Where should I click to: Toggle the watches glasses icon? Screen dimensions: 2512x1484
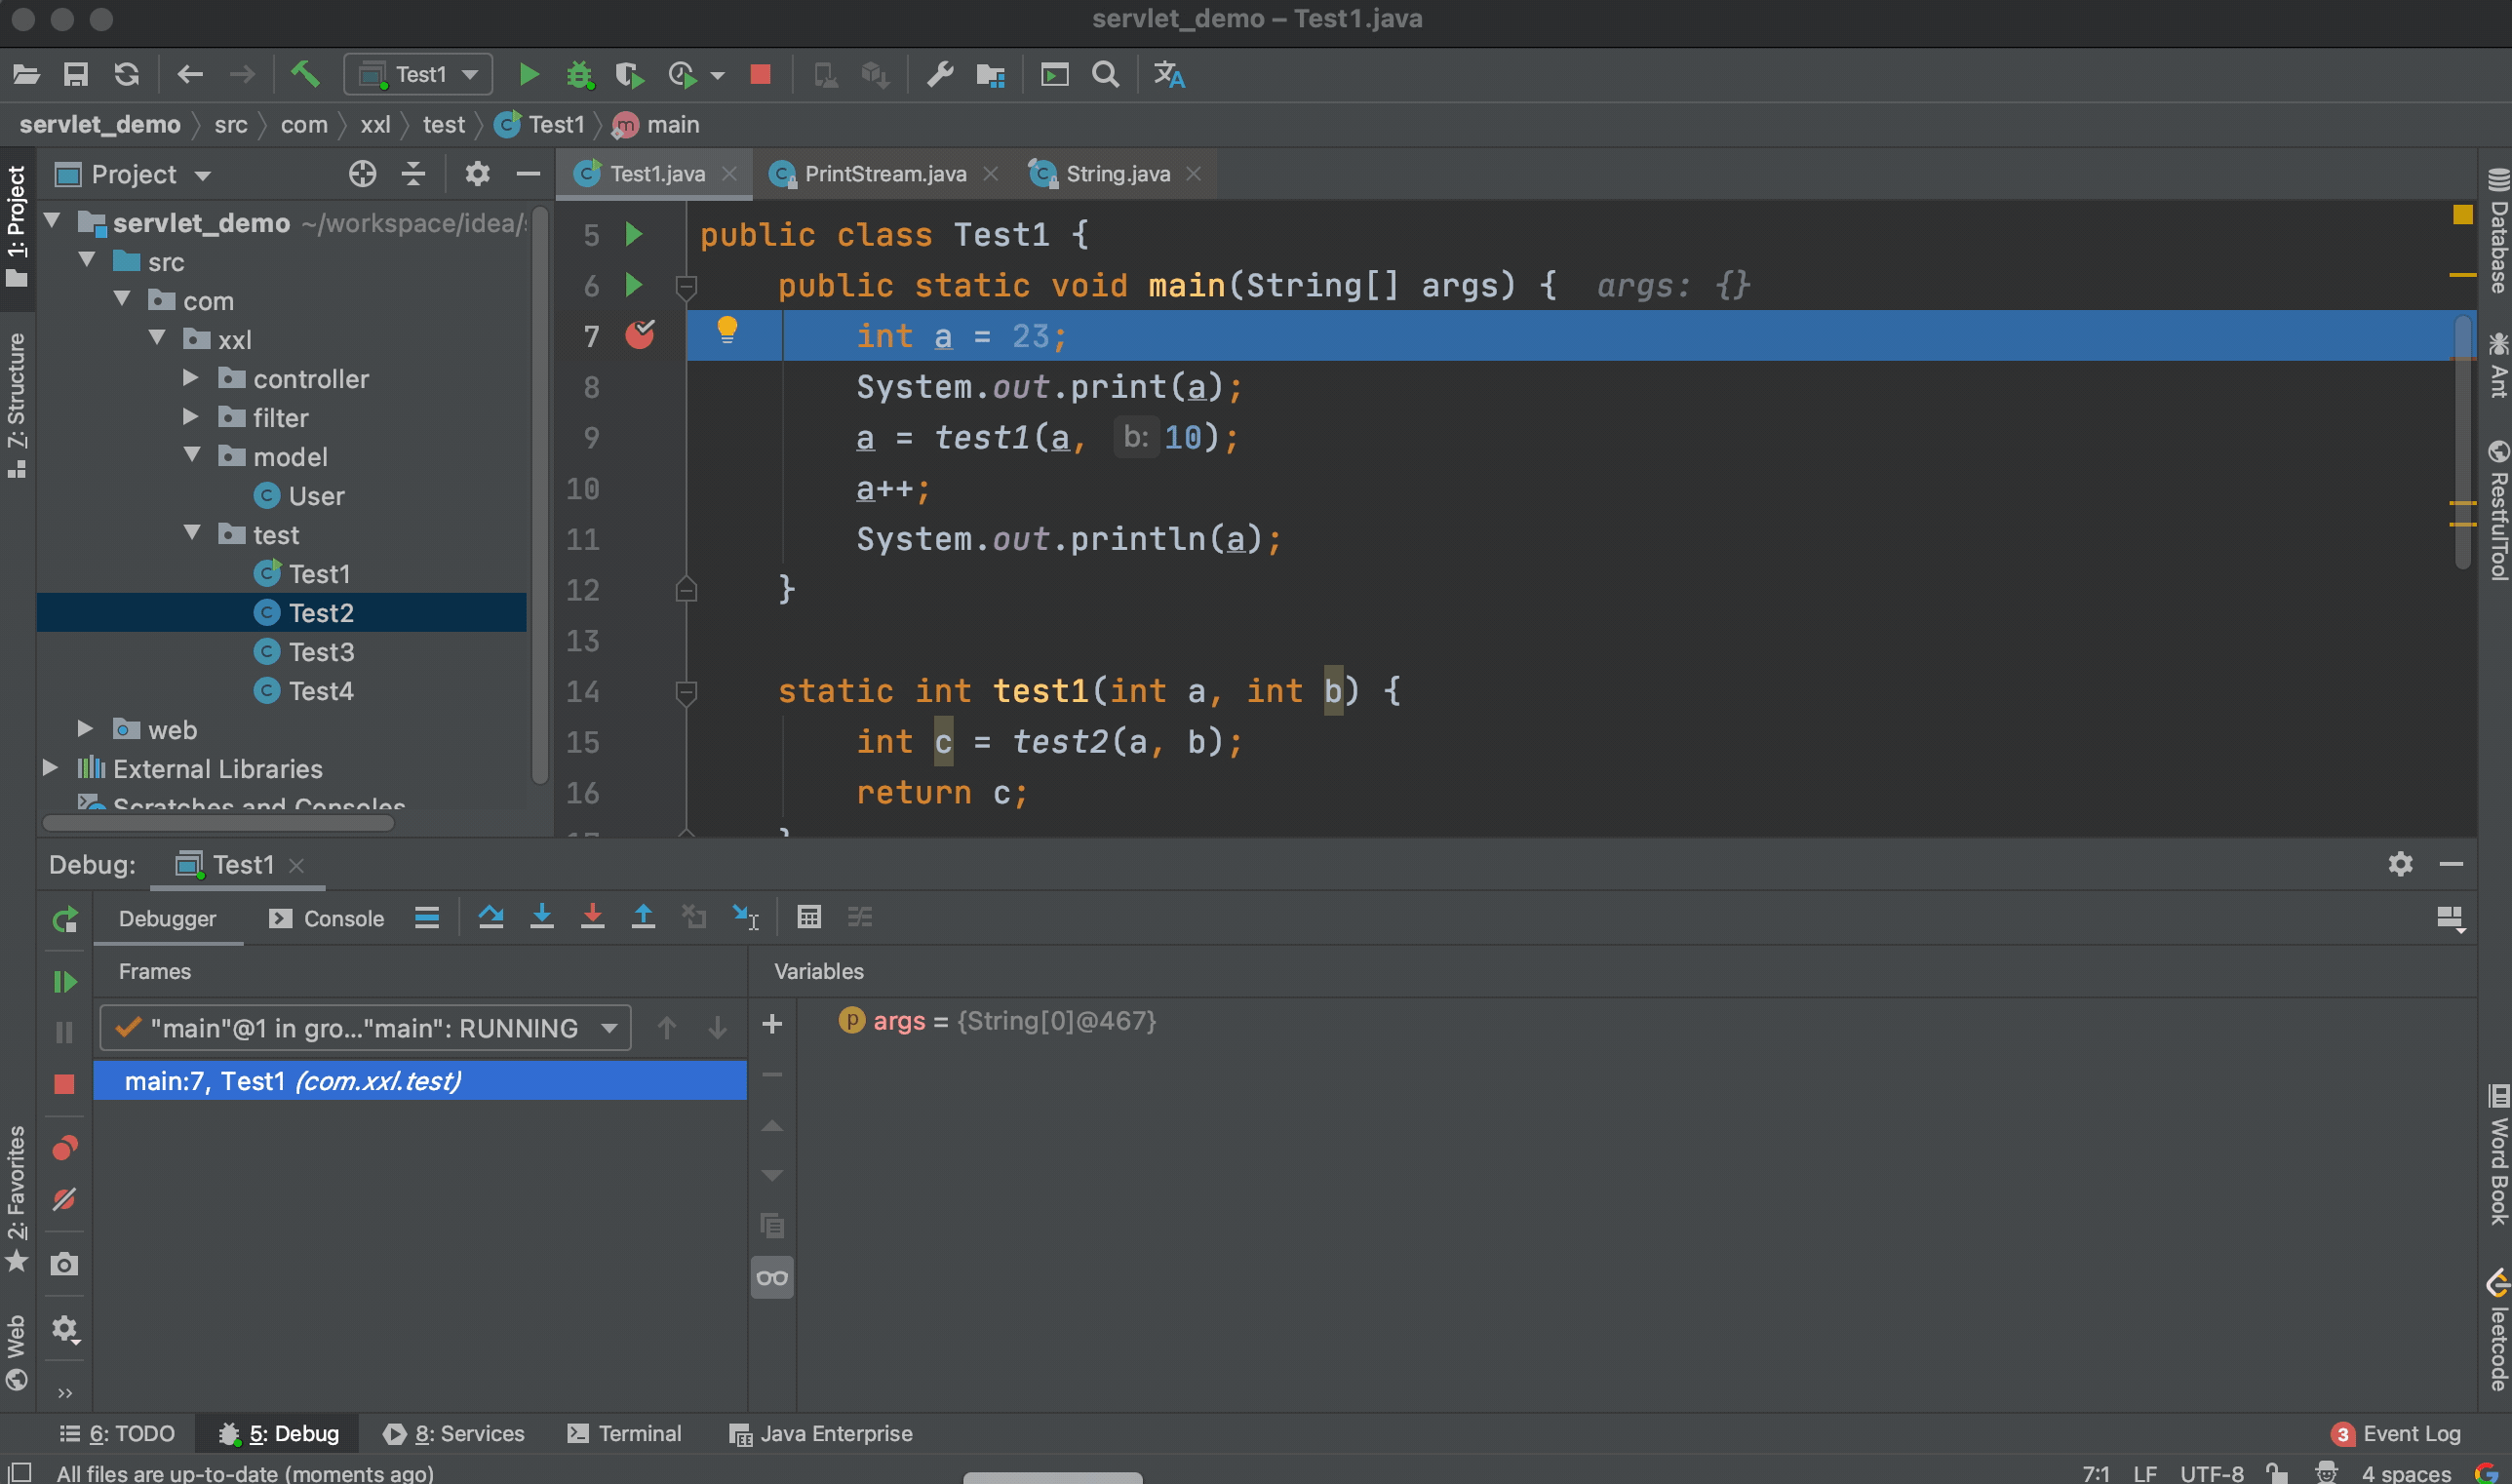[x=772, y=1277]
